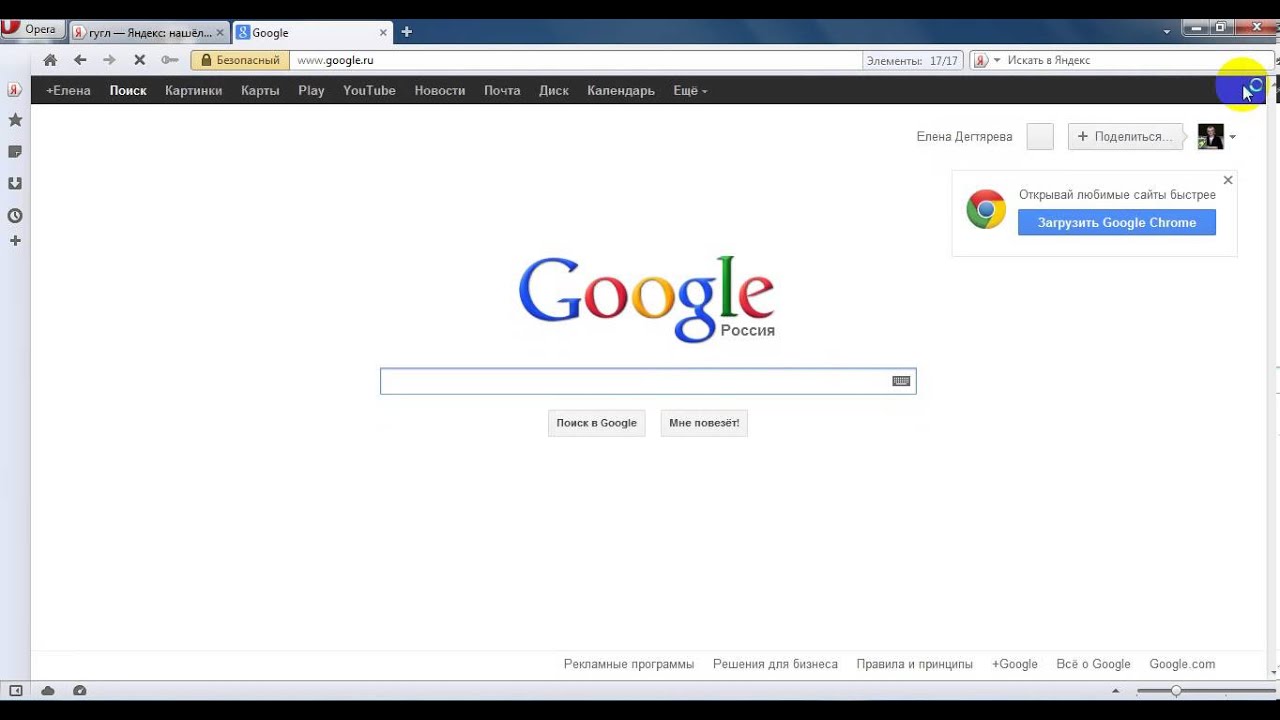Image resolution: width=1280 pixels, height=720 pixels.
Task: Open '+Google' footer link
Action: [x=1015, y=664]
